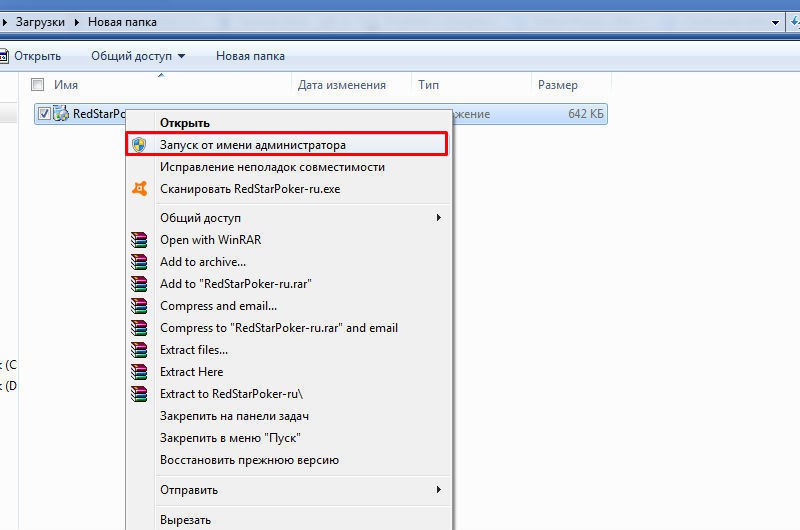Expand the Общий доступ context submenu
The image size is (800, 530).
[438, 218]
